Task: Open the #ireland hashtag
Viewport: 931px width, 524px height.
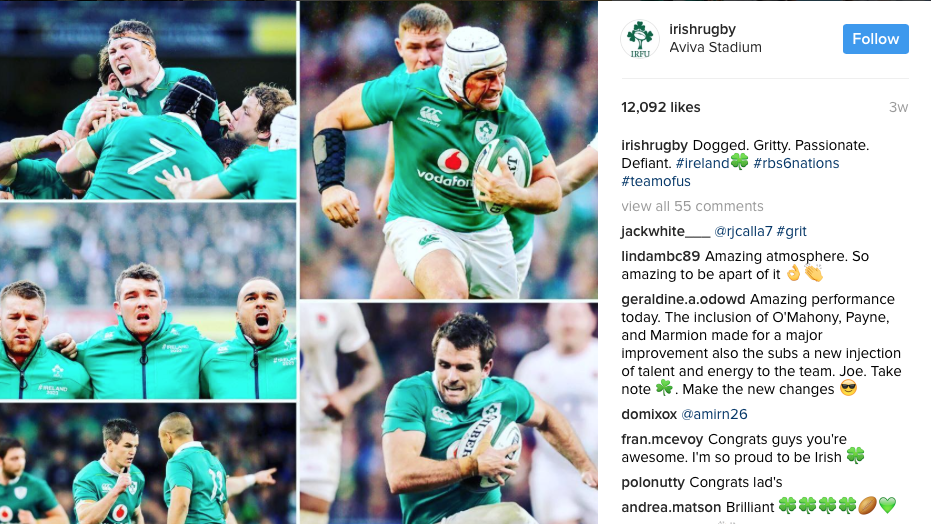Action: tap(712, 163)
